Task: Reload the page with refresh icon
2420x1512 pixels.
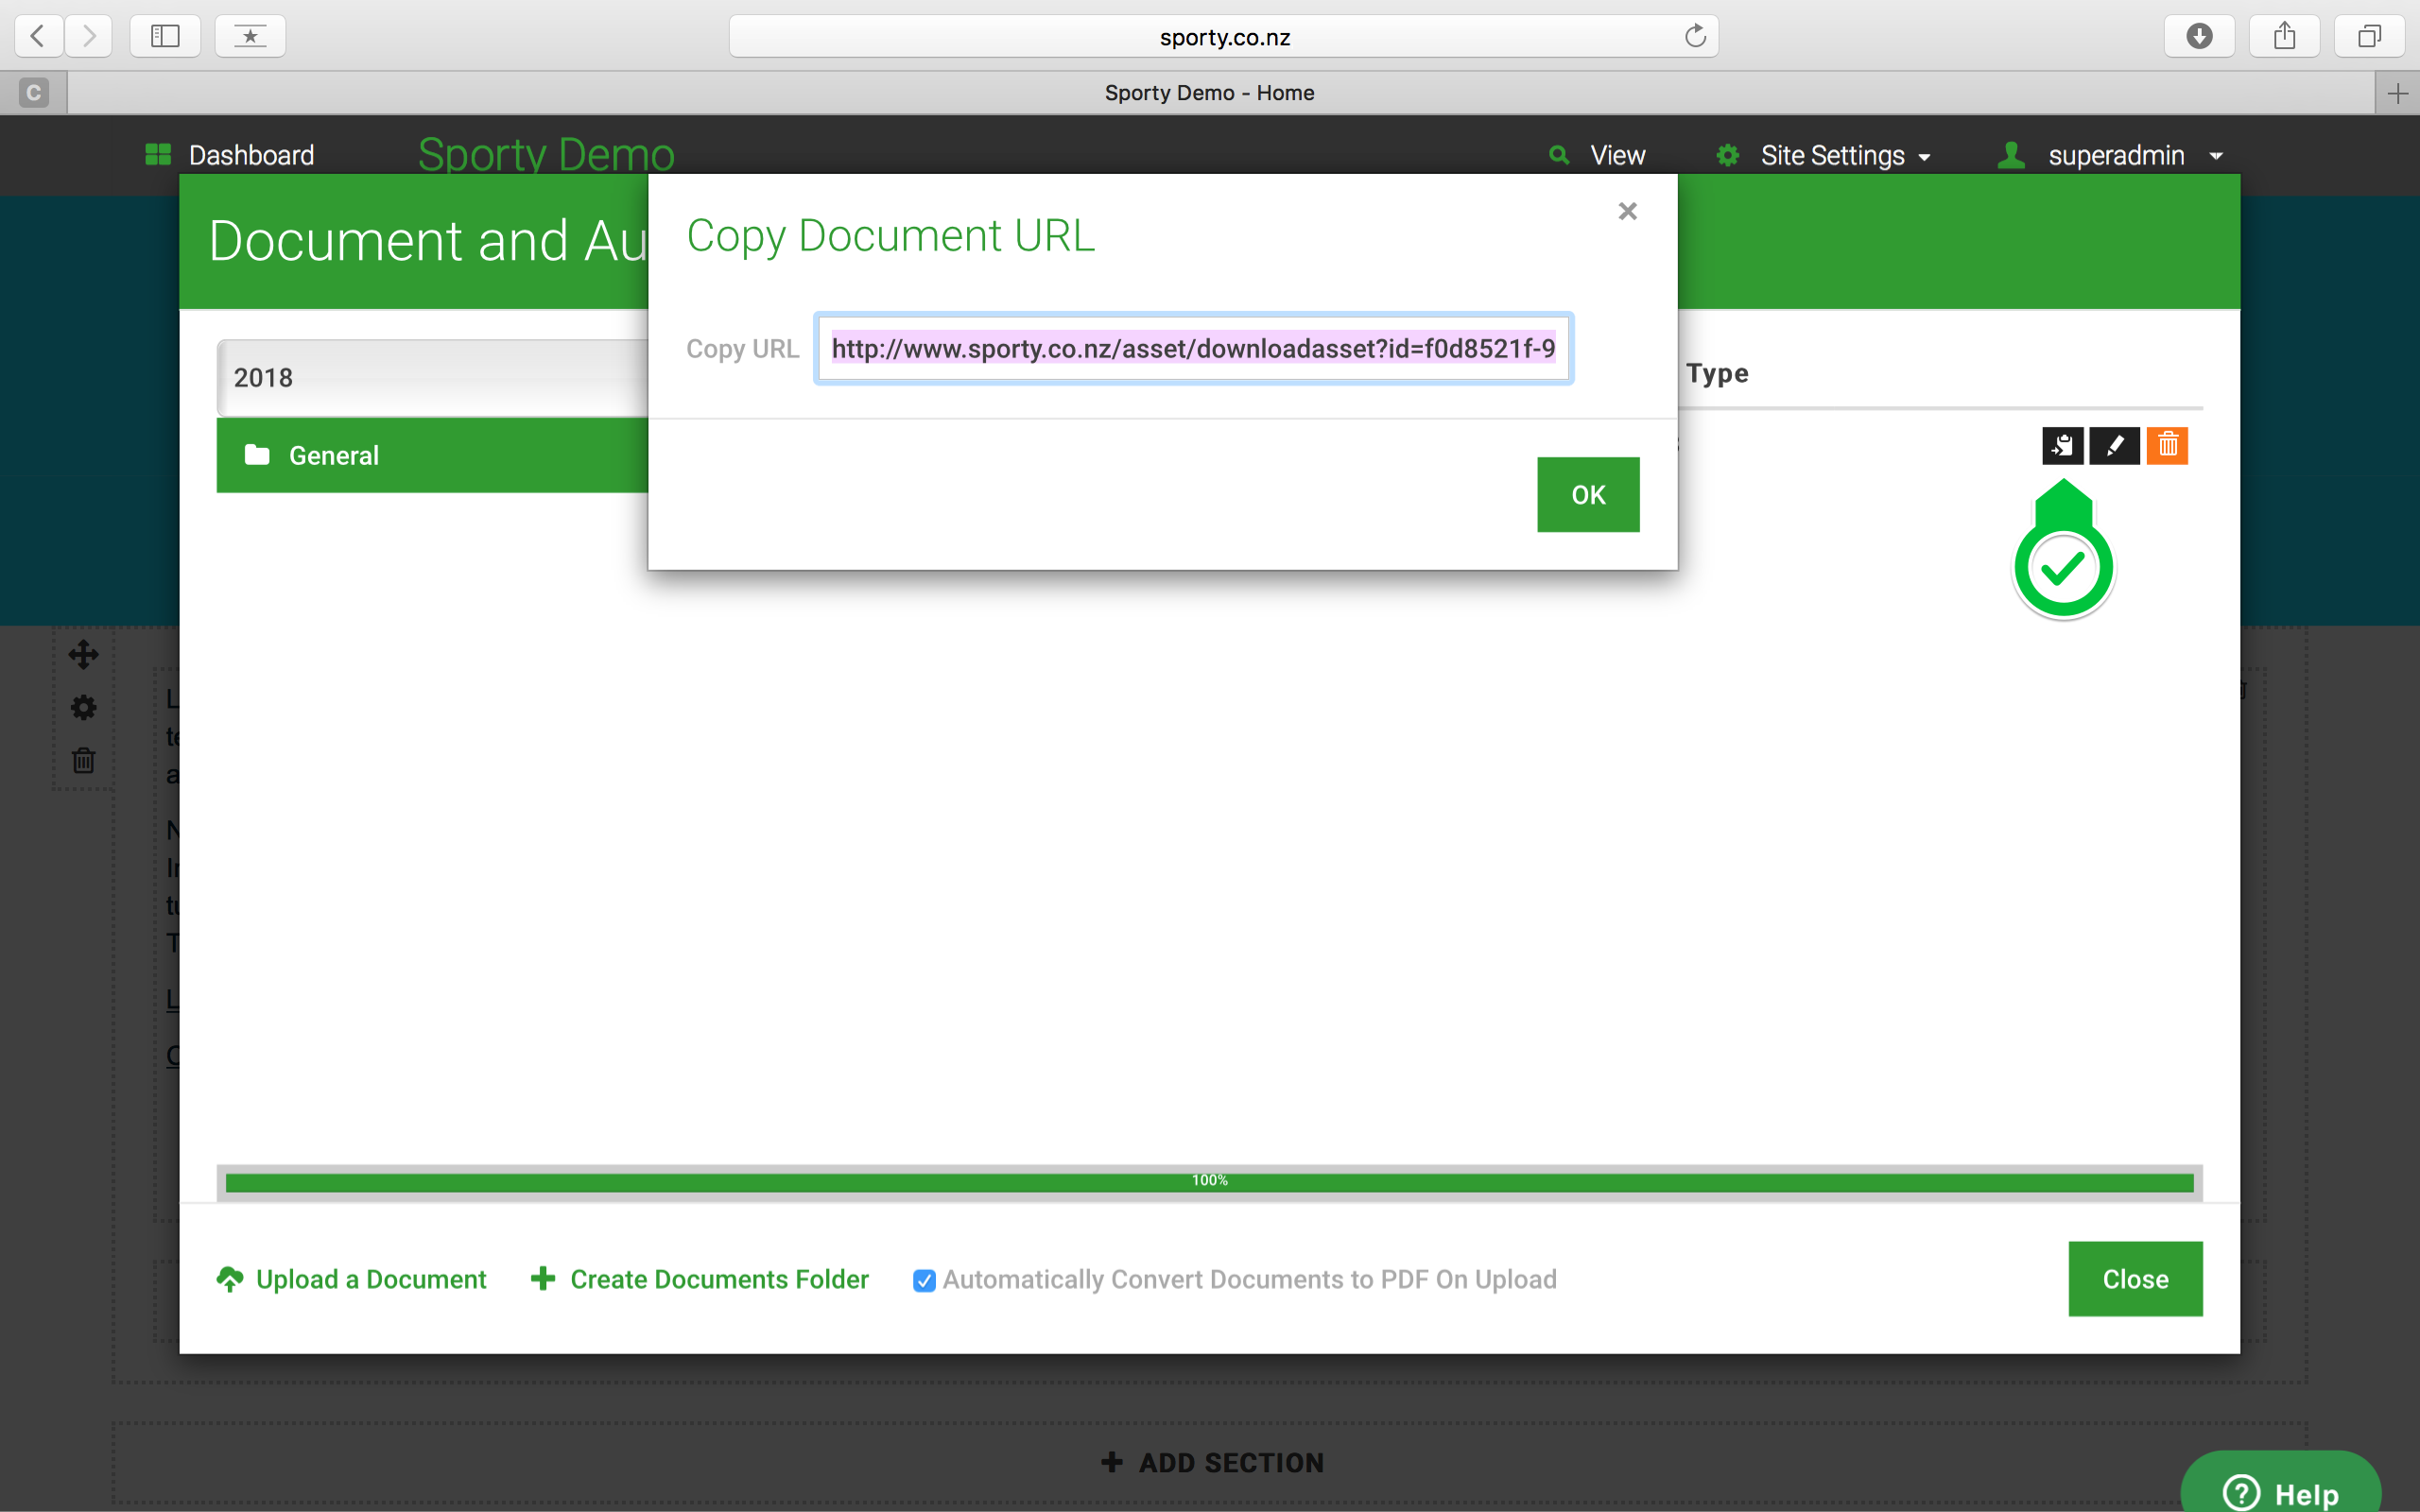Action: [x=1695, y=36]
